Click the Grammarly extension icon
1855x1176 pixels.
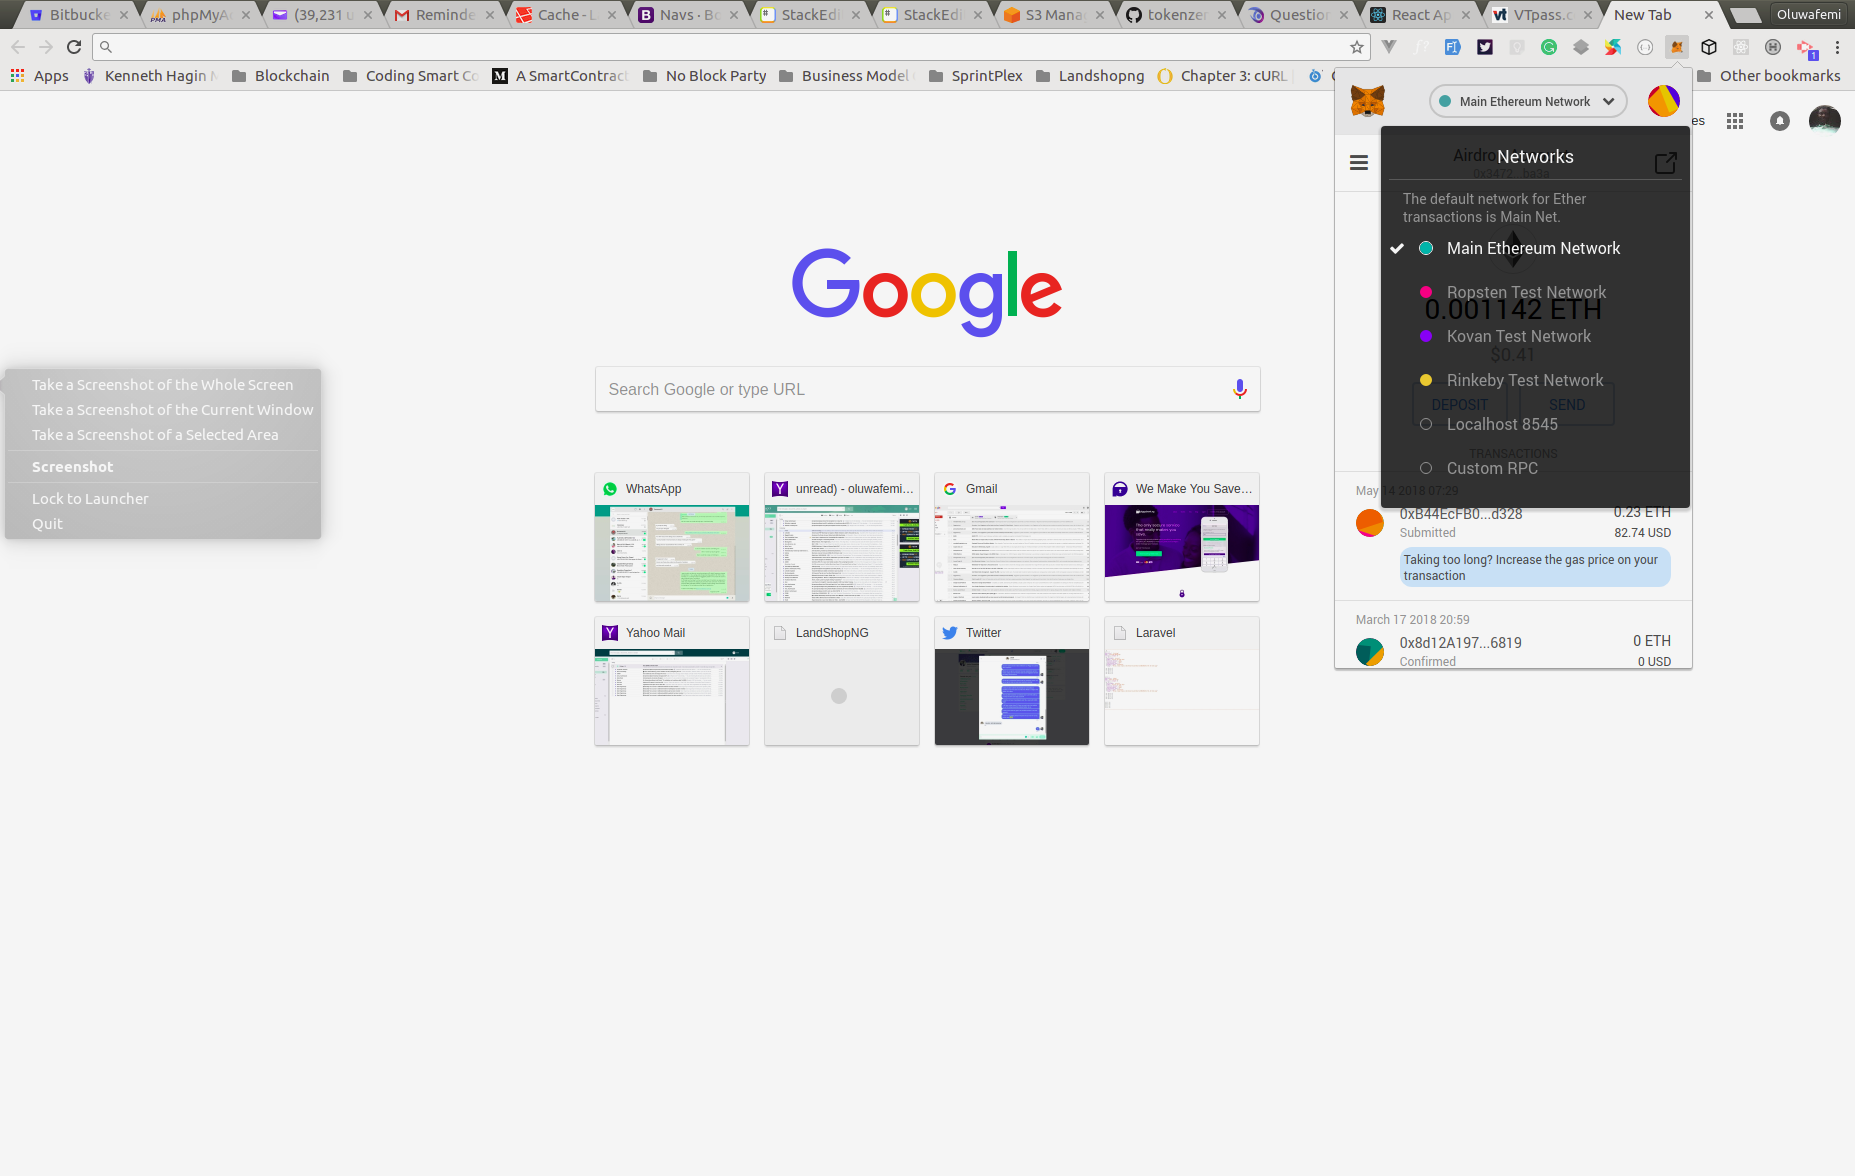[1549, 47]
